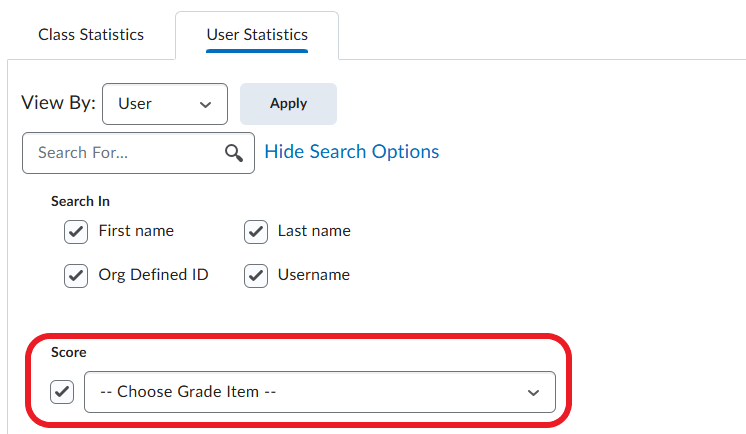Image resolution: width=746 pixels, height=434 pixels.
Task: Select the User Statistics tab
Action: pyautogui.click(x=257, y=35)
